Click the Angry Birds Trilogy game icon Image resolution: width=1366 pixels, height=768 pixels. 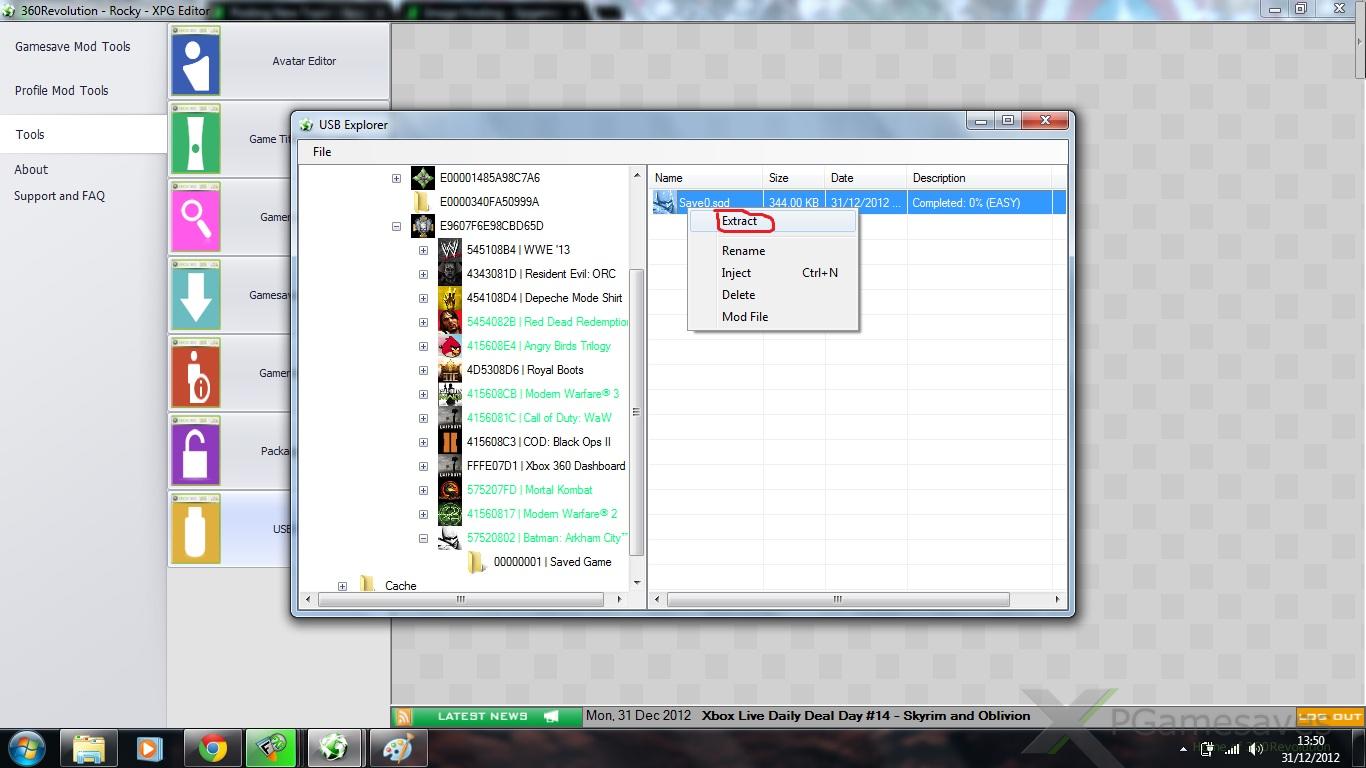point(450,346)
